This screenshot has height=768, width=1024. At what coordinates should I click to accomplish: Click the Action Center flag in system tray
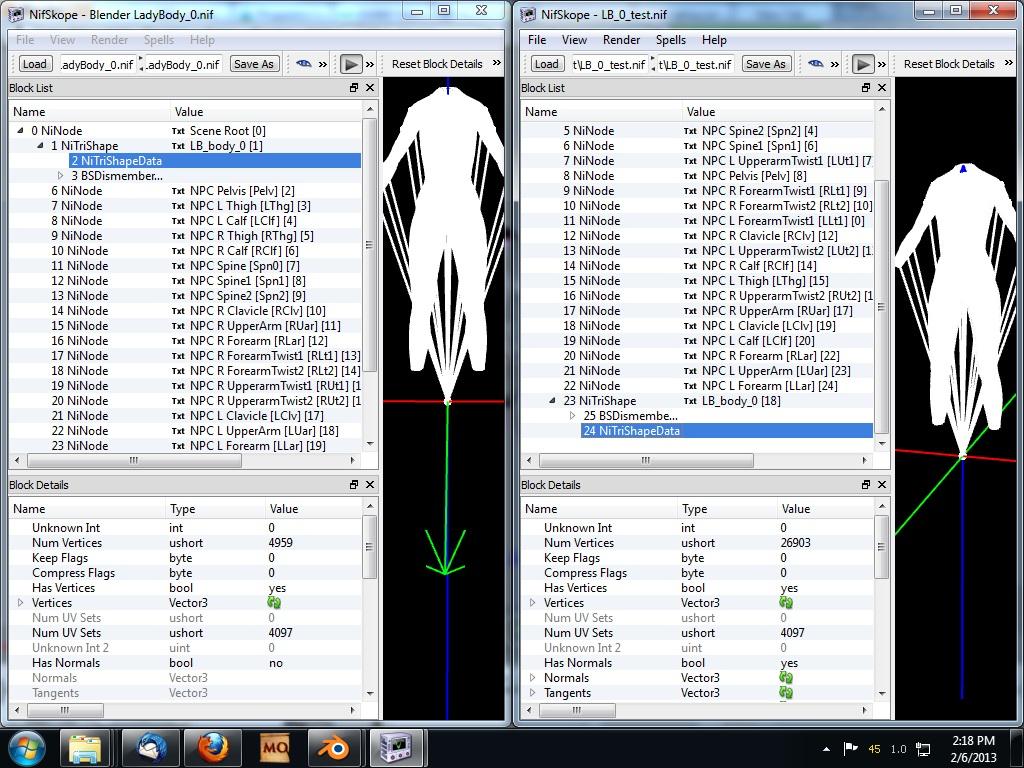(x=850, y=749)
